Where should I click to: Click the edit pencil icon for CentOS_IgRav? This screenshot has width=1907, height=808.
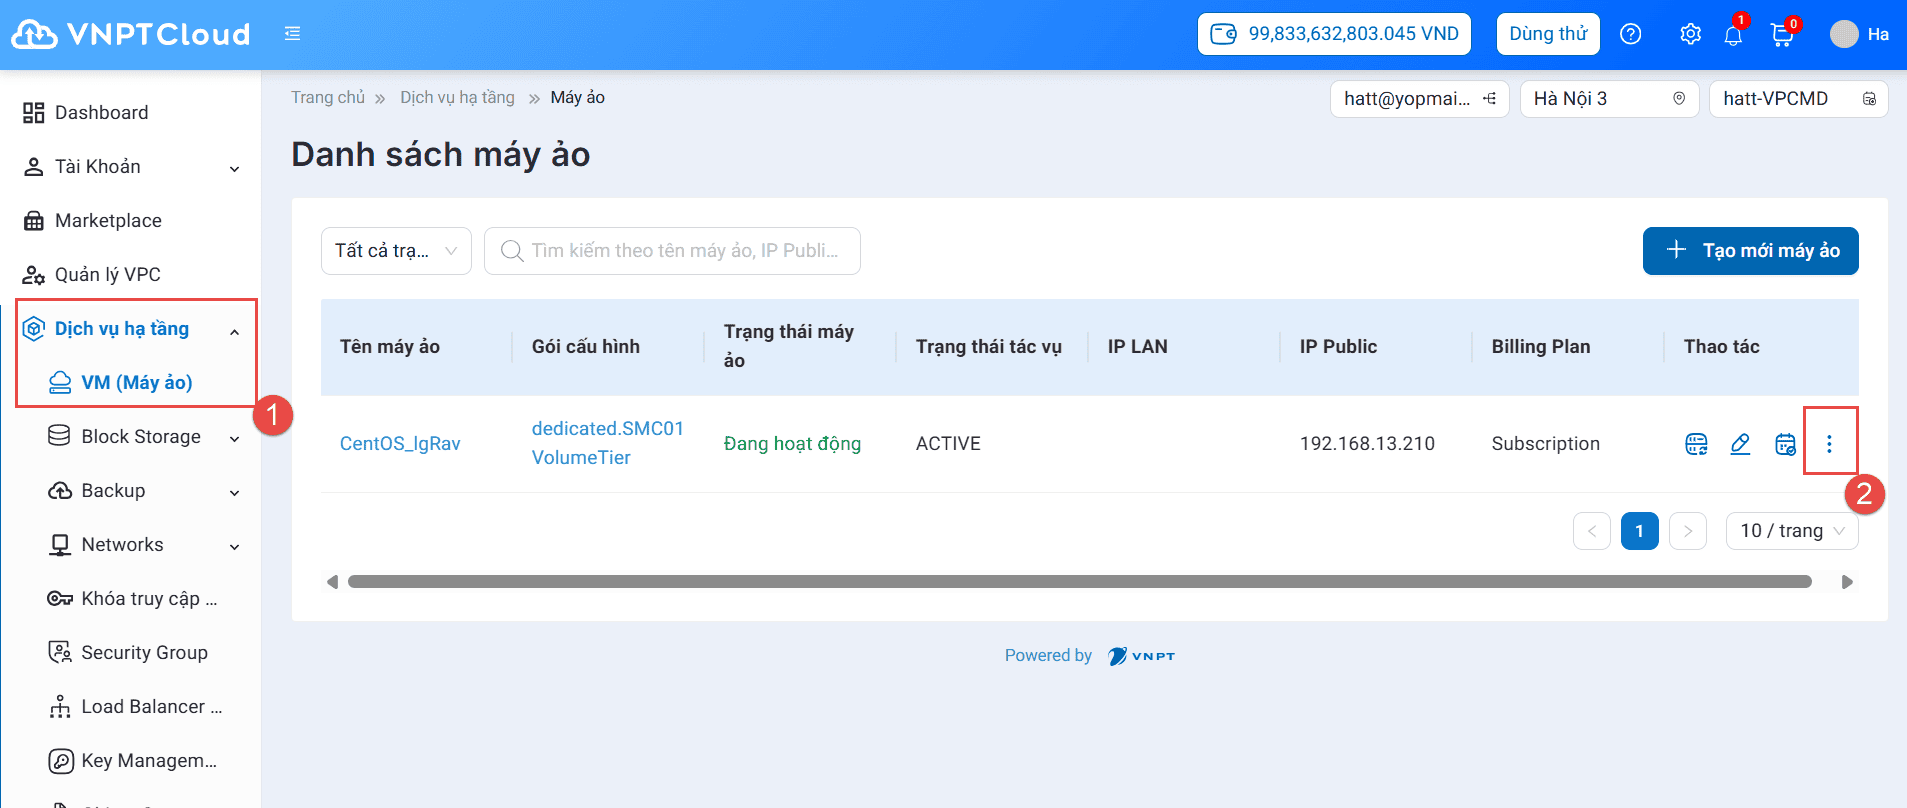tap(1740, 444)
